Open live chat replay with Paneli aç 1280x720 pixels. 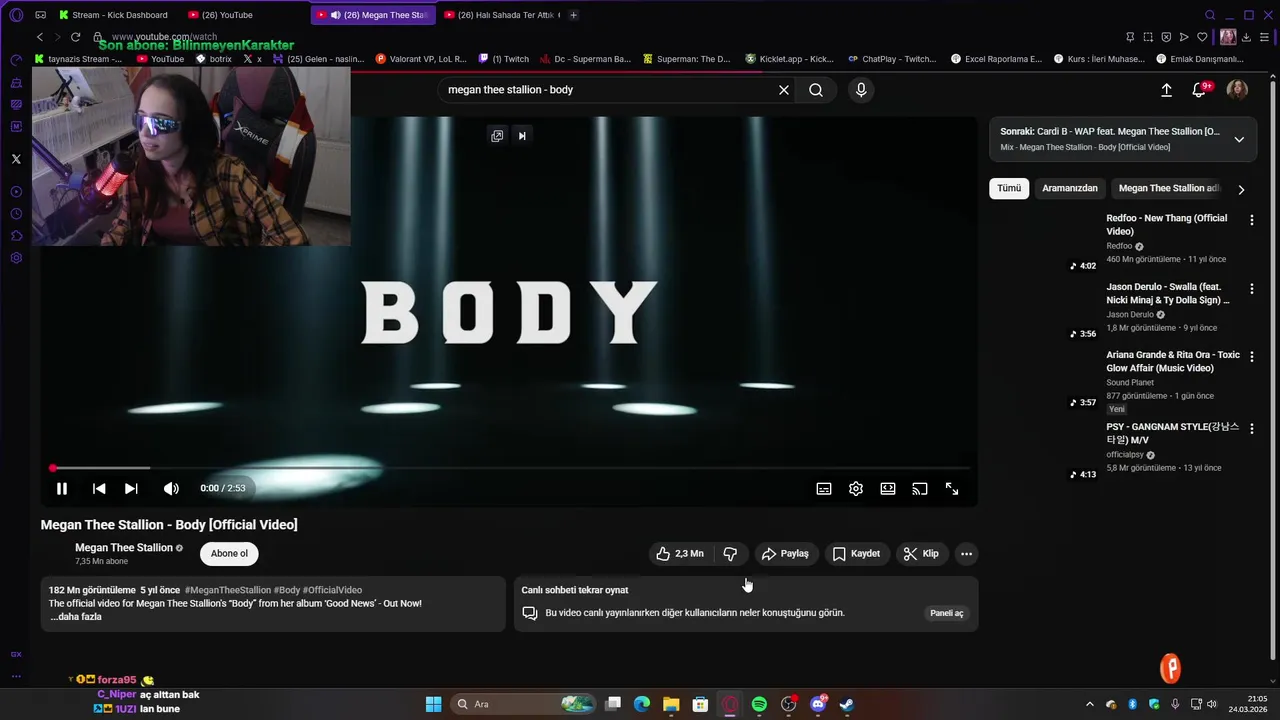pos(947,613)
